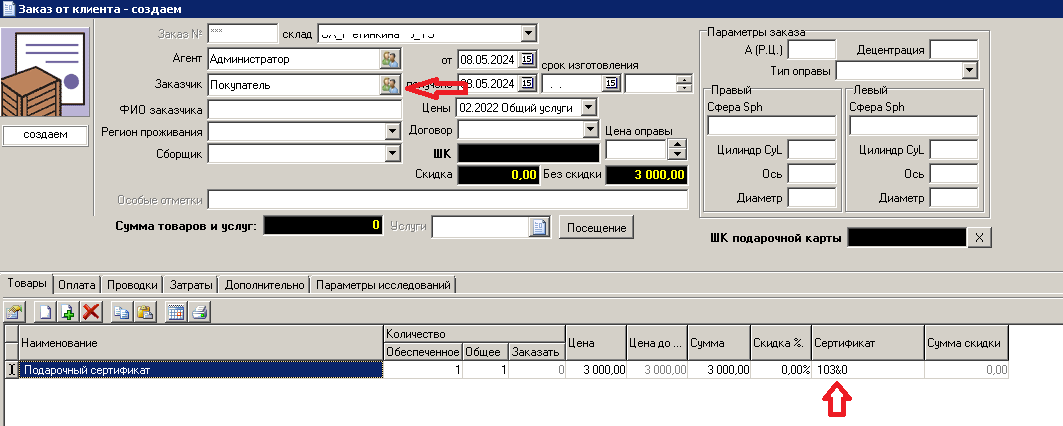Click the red X delete row icon
The height and width of the screenshot is (426, 1063).
(91, 312)
